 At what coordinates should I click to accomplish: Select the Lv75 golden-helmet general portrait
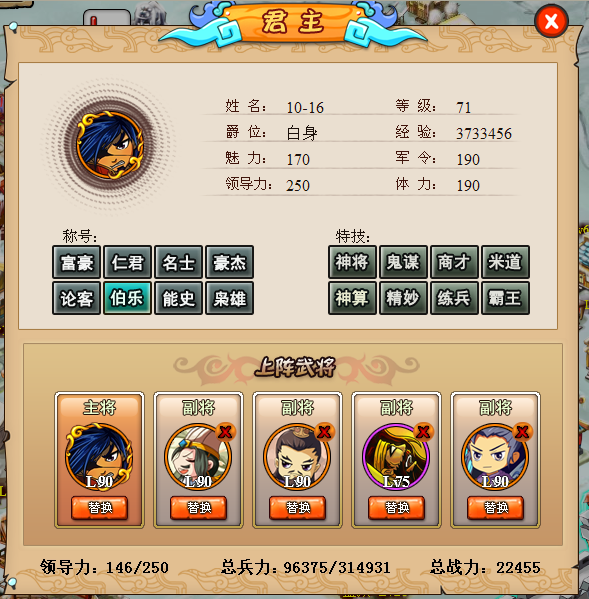(396, 457)
